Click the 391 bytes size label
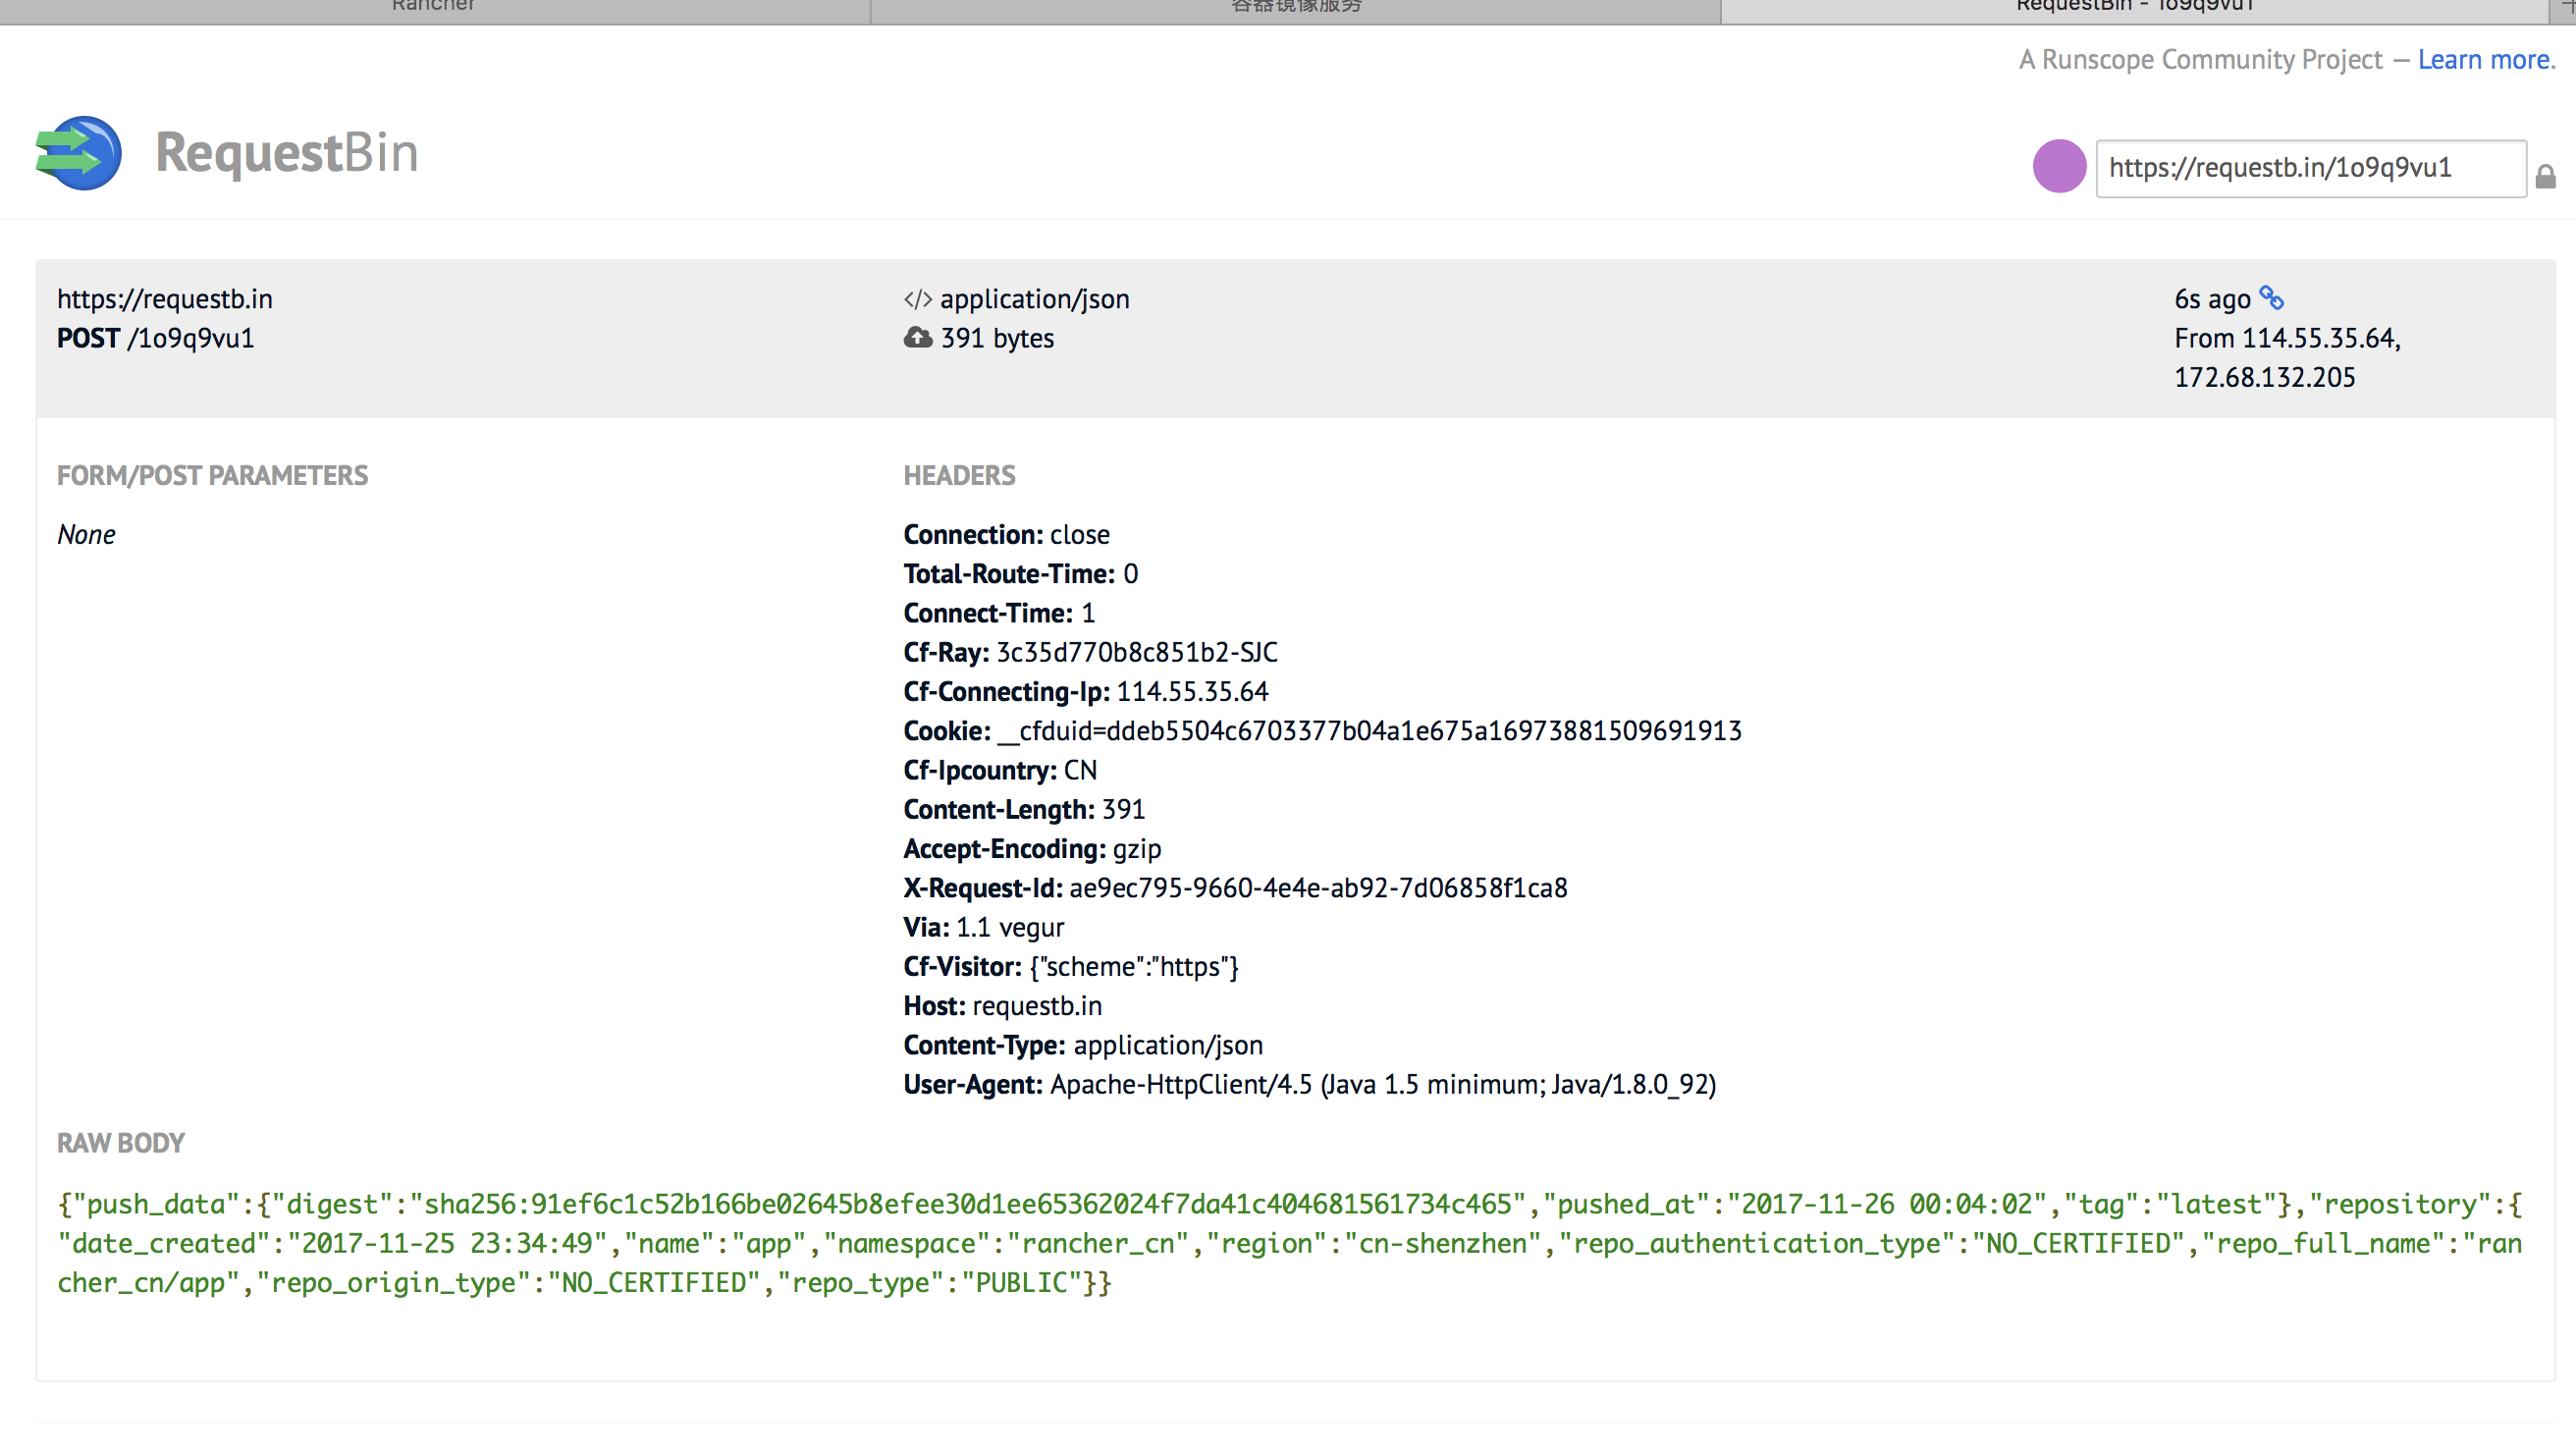 pos(997,339)
